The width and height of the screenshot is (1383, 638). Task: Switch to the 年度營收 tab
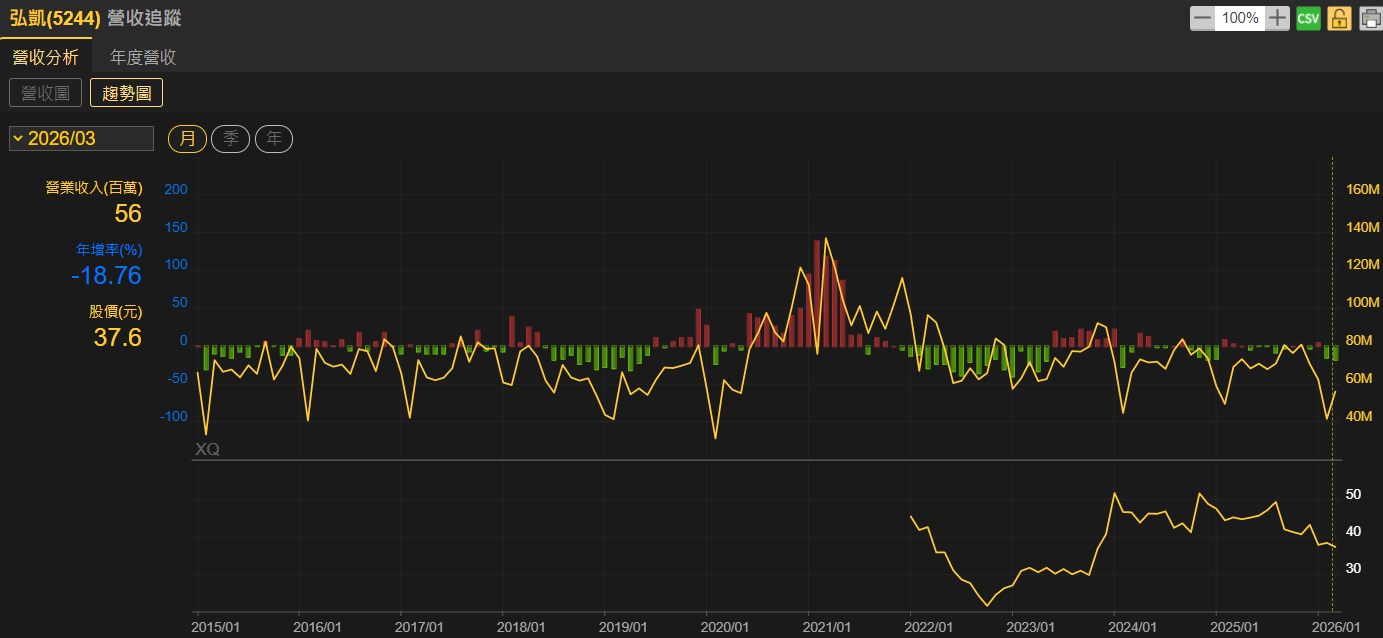point(143,57)
